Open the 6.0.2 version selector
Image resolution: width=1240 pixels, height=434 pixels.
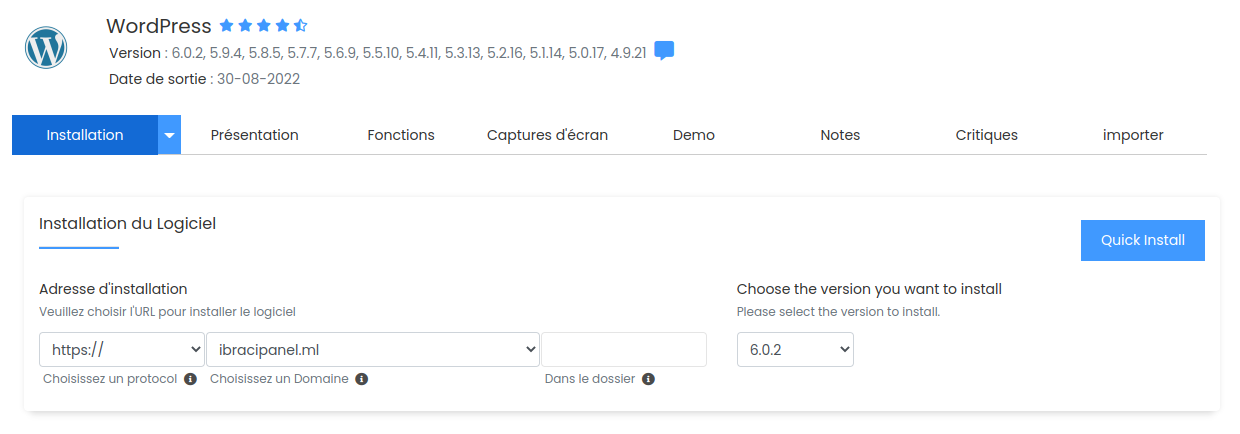tap(795, 350)
